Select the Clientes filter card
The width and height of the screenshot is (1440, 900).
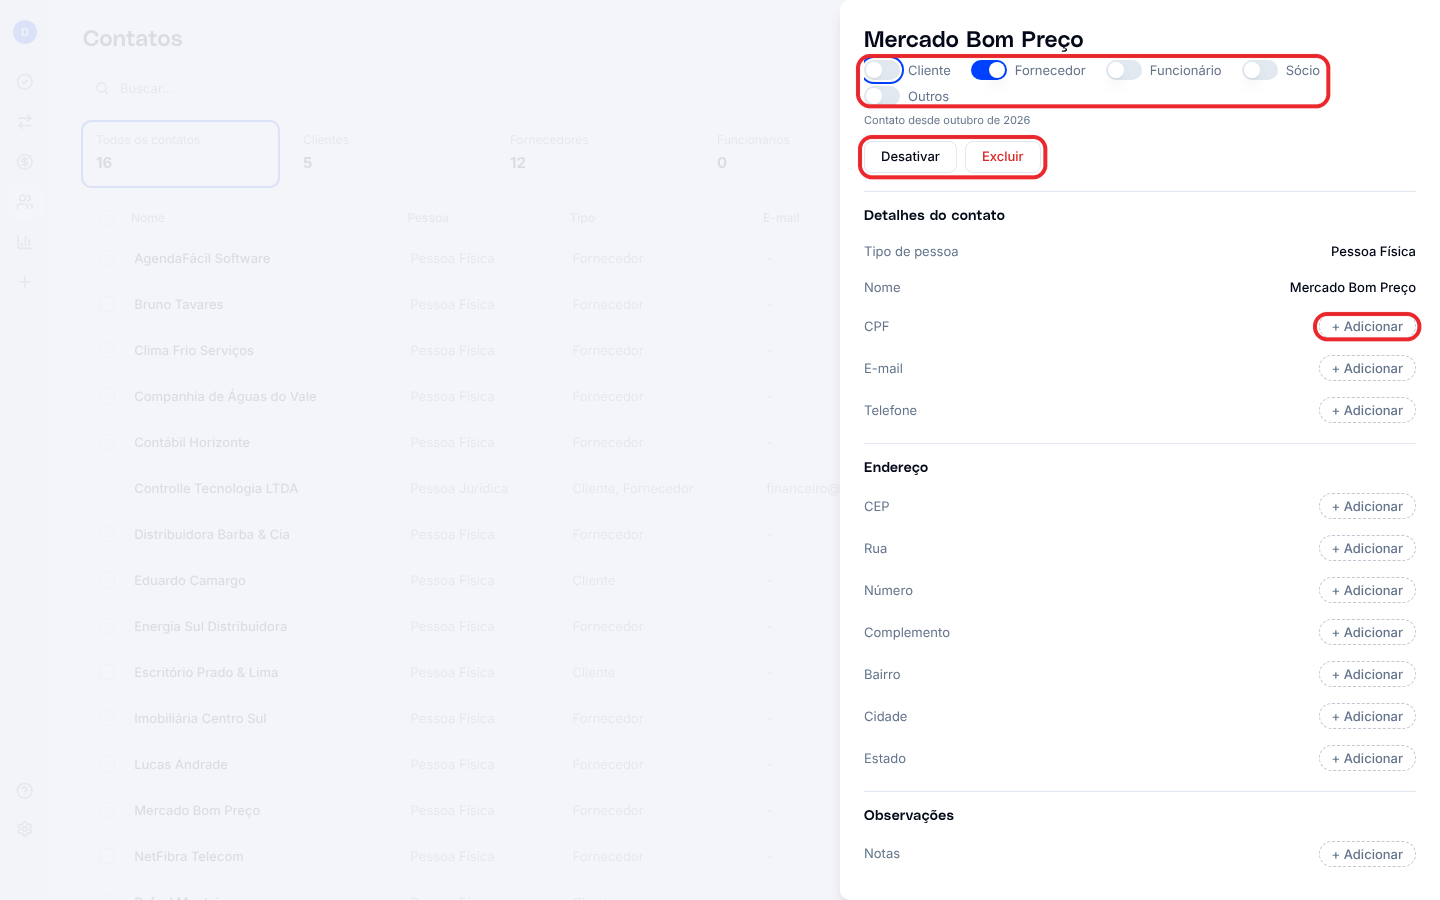coord(386,154)
